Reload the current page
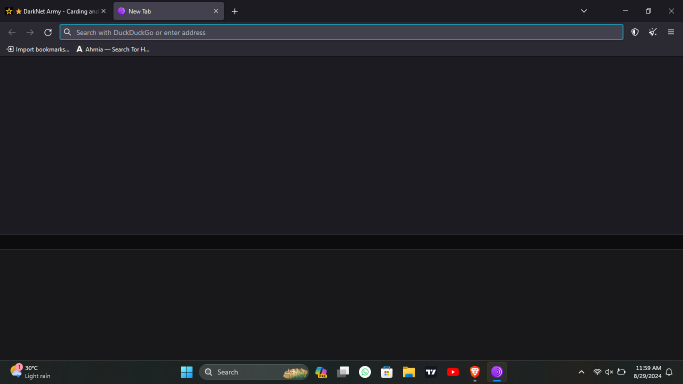Screen dimensions: 683x384 coord(48,32)
